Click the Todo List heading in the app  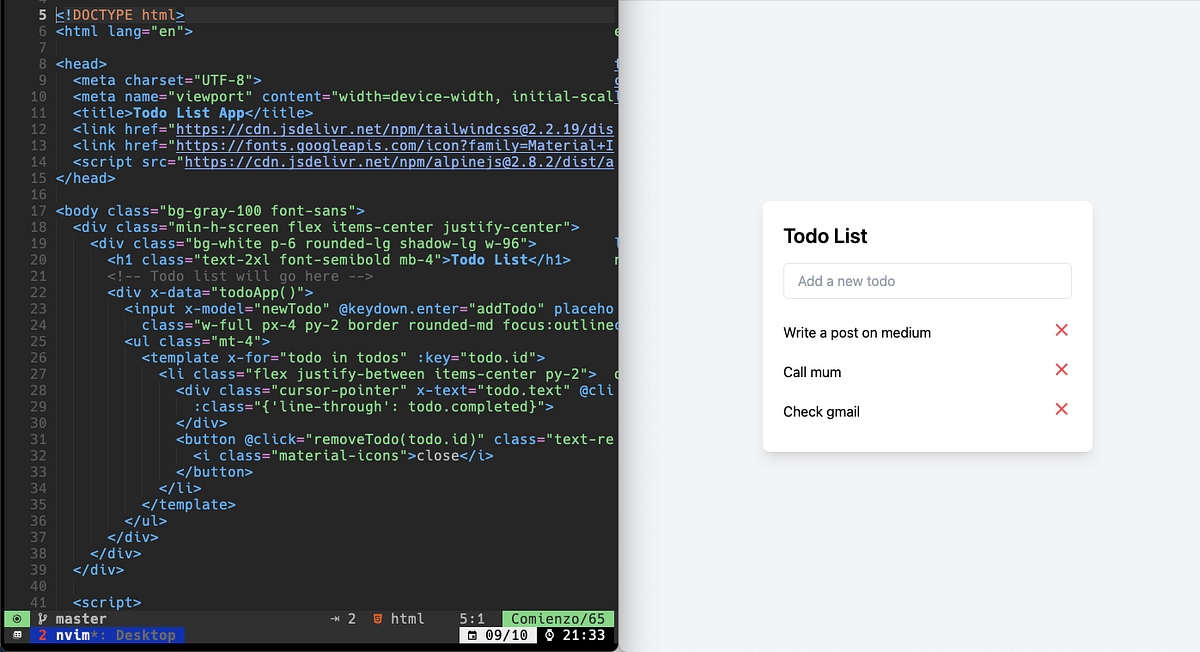click(825, 236)
